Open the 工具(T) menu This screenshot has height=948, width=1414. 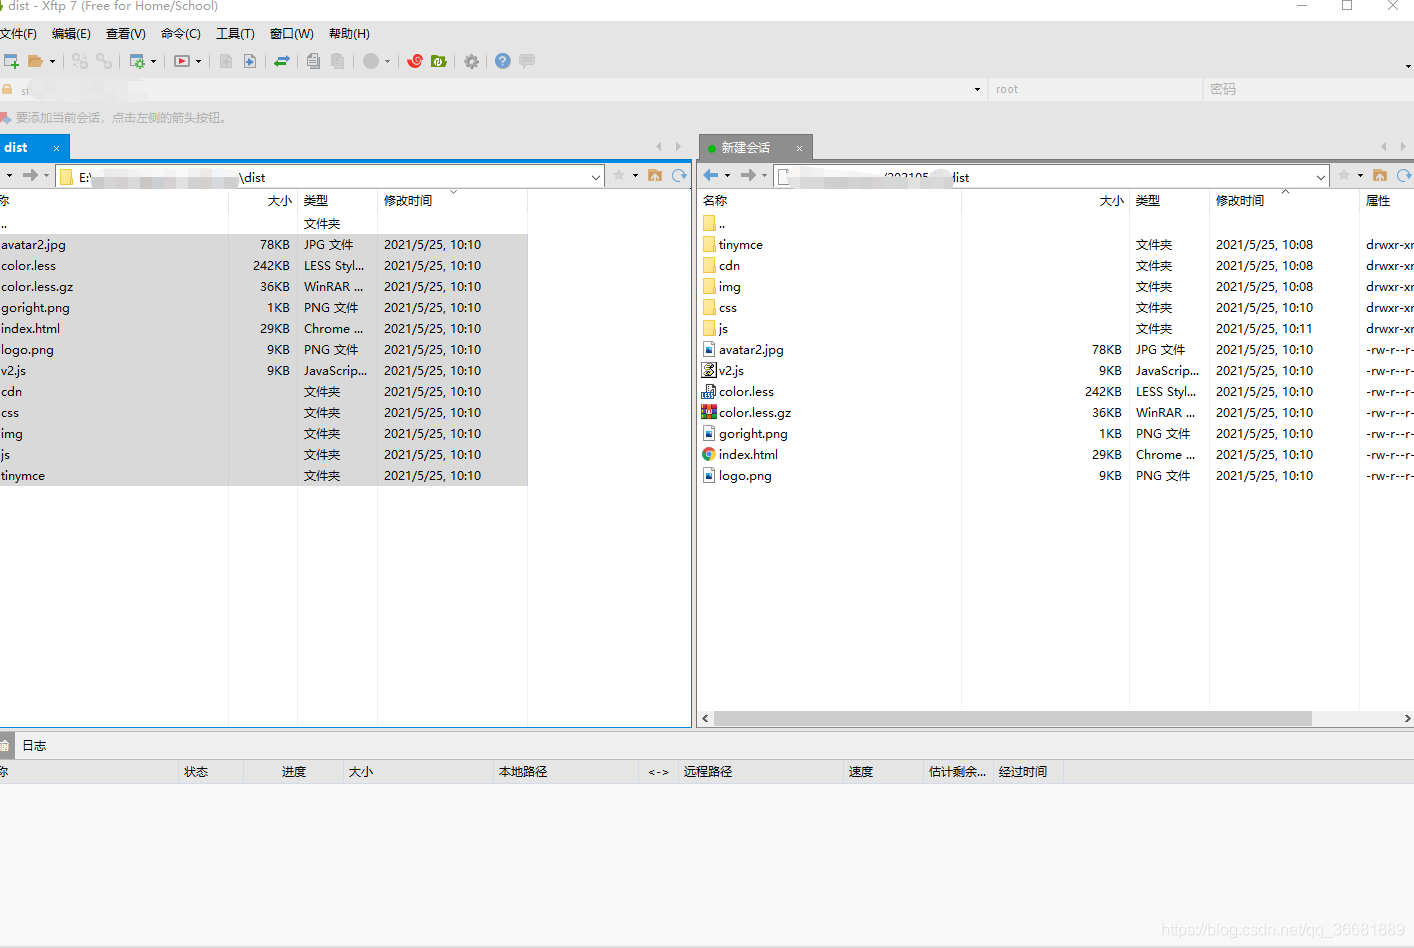tap(236, 34)
